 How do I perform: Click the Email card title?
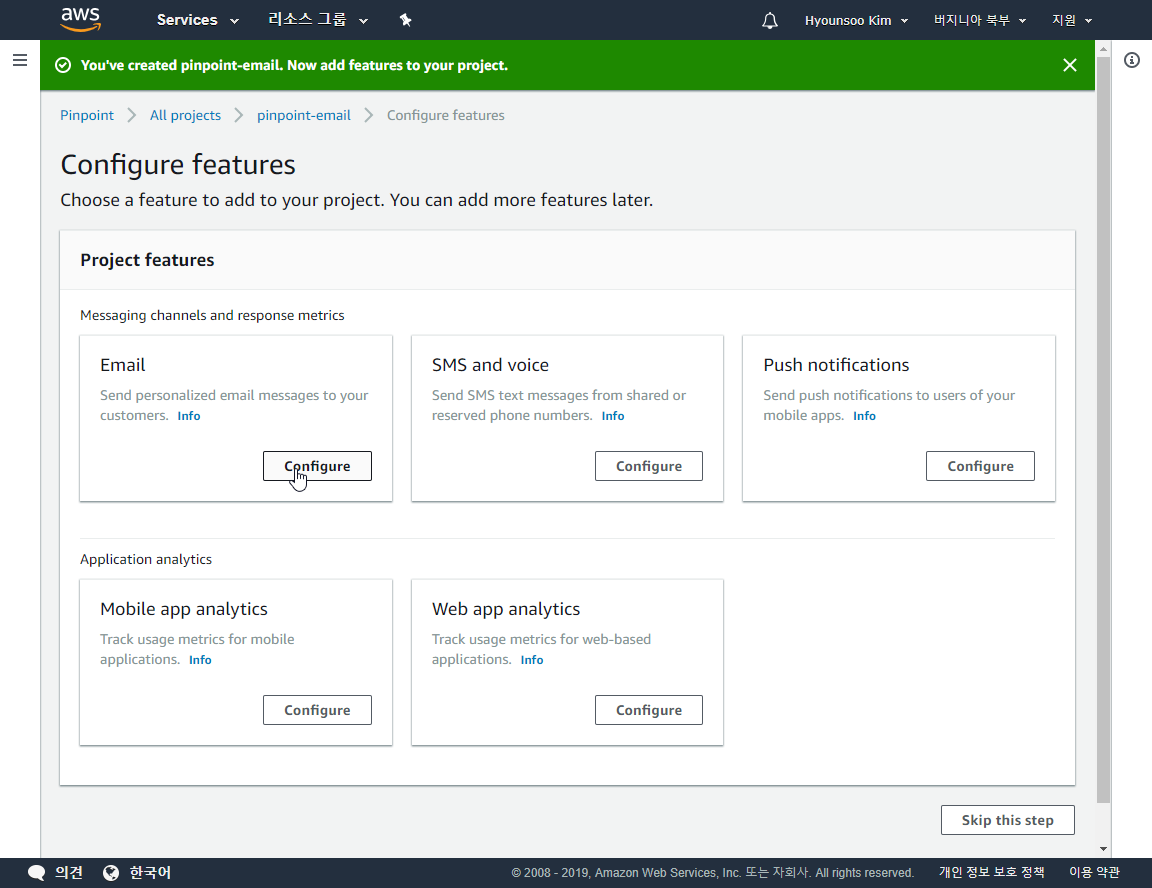pyautogui.click(x=123, y=365)
